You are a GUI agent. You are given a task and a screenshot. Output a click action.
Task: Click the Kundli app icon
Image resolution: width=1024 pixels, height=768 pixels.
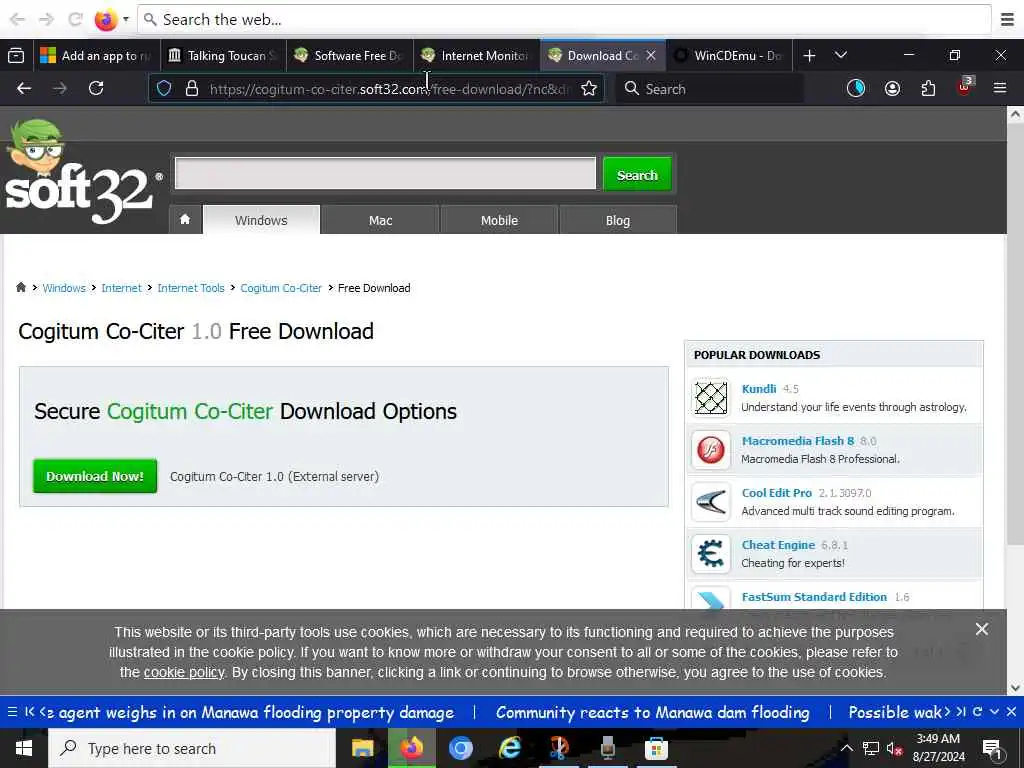pyautogui.click(x=711, y=397)
